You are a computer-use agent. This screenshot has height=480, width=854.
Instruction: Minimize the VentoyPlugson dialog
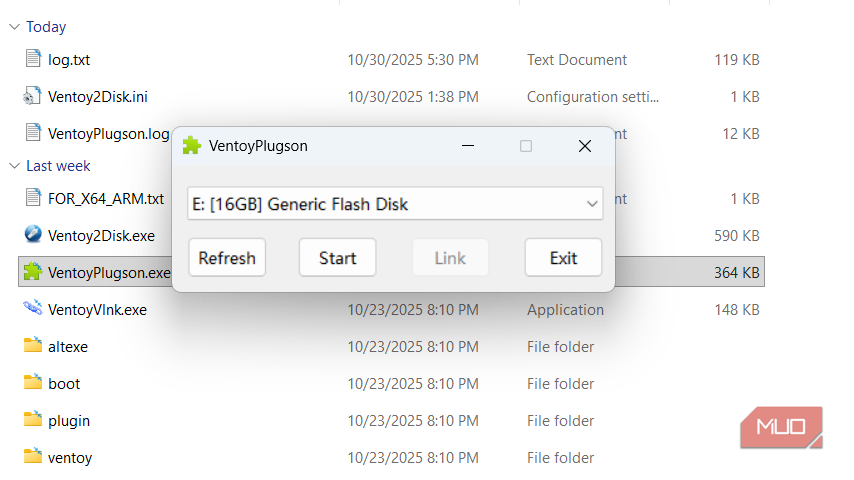click(468, 146)
